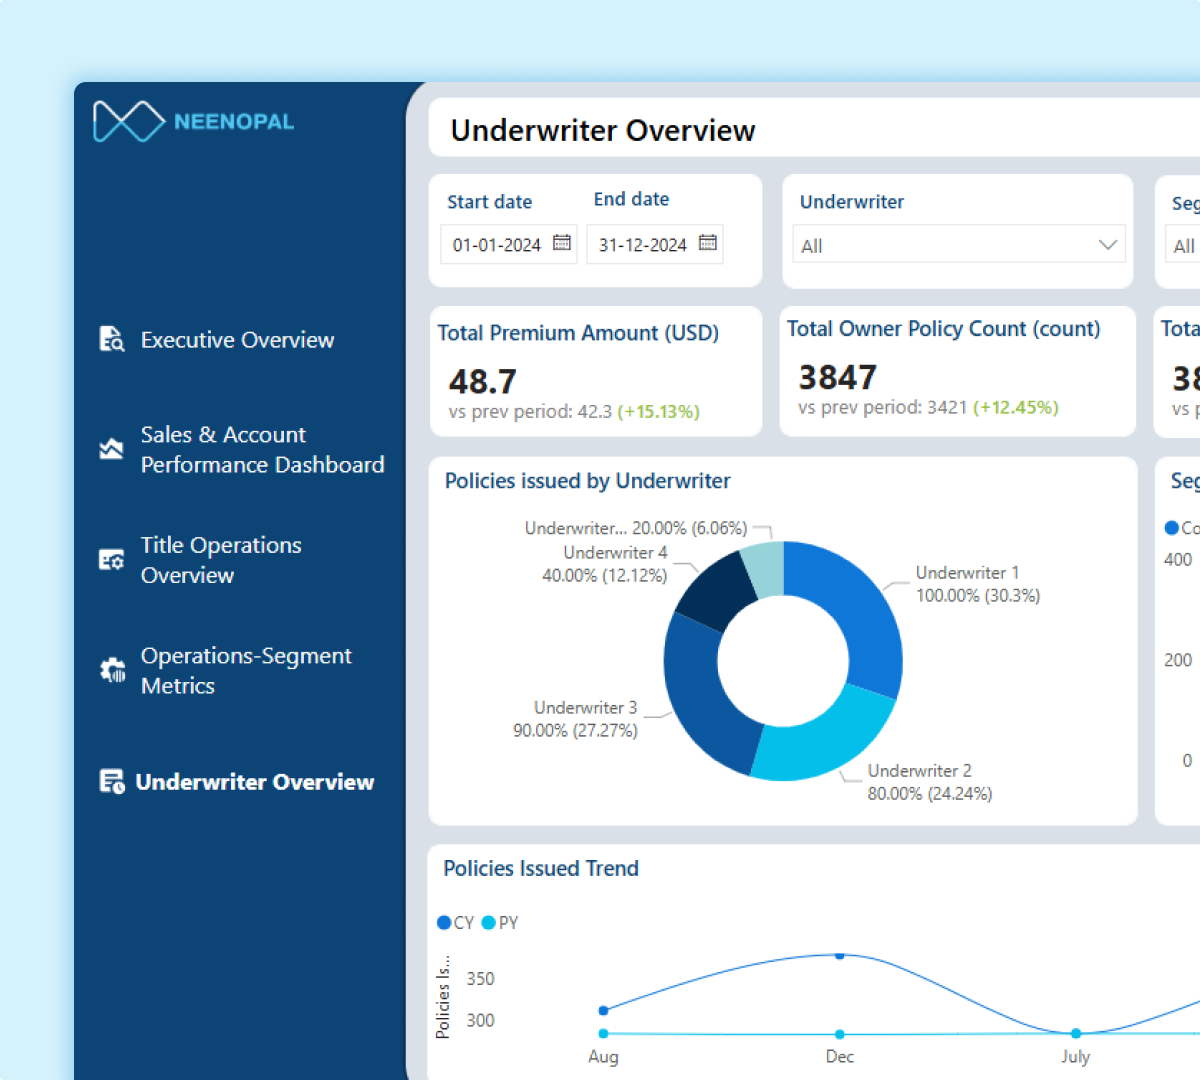Click the Sales & Account Performance Dashboard icon
Screen dimensions: 1200x1080
[110, 449]
